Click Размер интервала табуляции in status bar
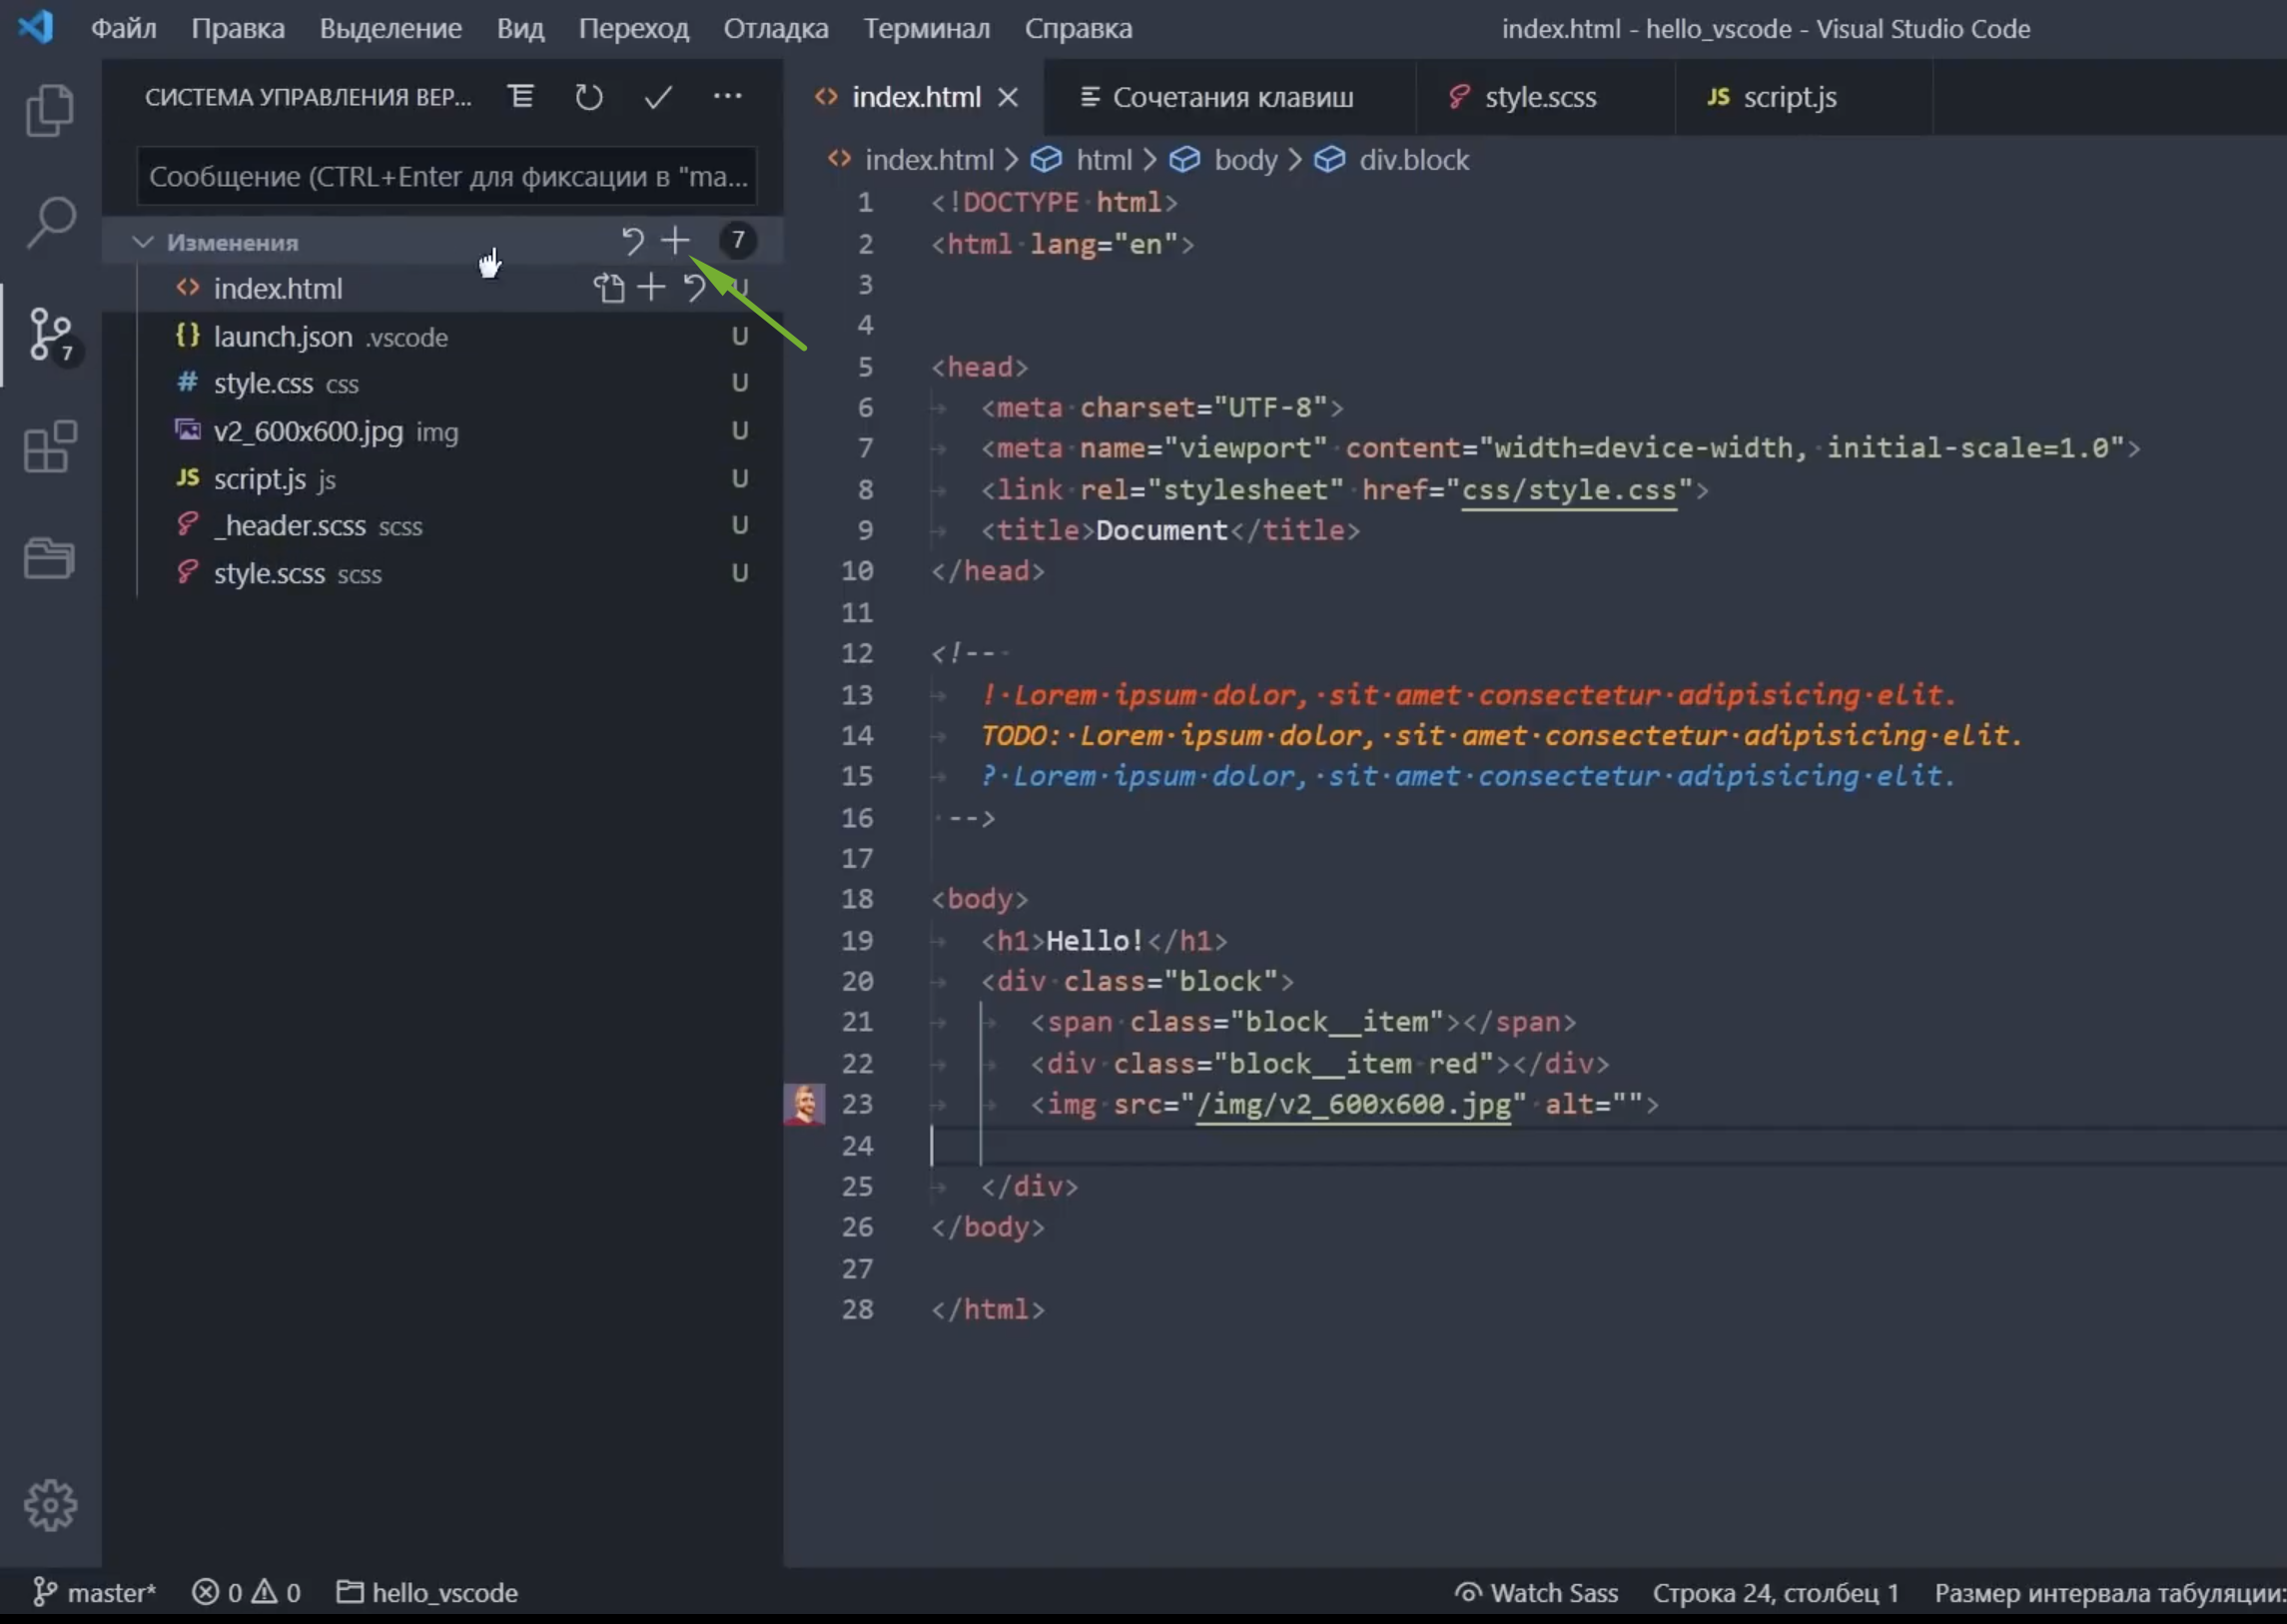This screenshot has width=2287, height=1624. coord(2110,1592)
